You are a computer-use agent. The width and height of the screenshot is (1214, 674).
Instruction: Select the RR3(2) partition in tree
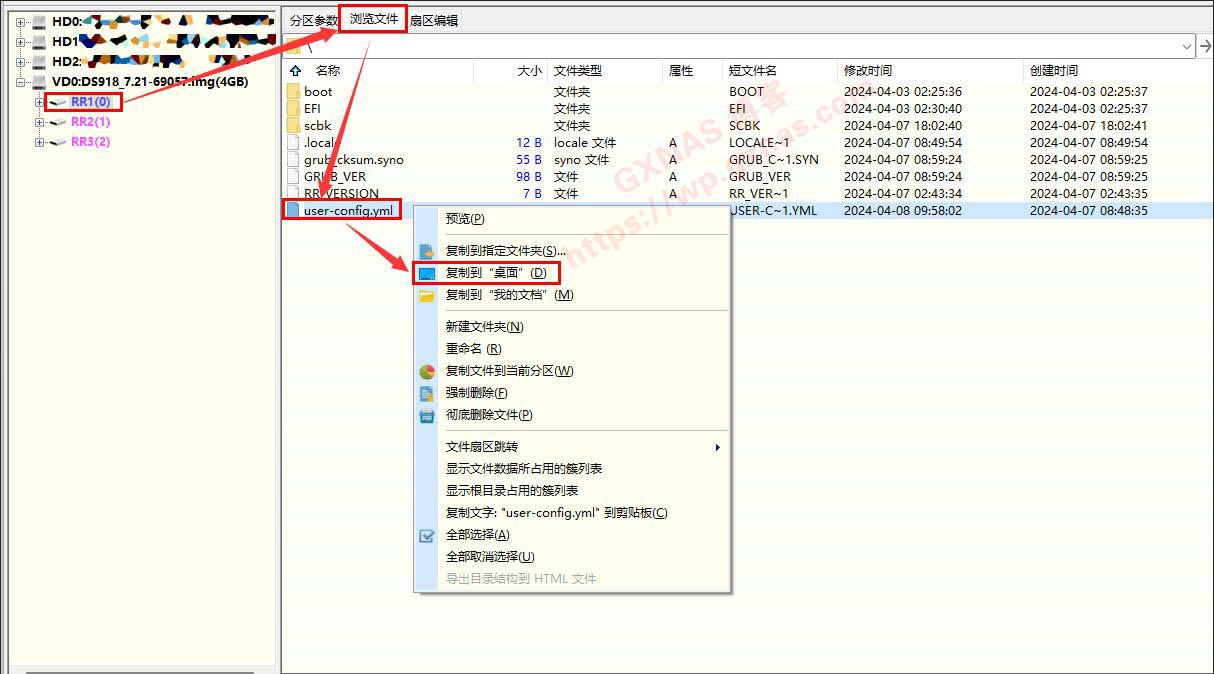90,142
